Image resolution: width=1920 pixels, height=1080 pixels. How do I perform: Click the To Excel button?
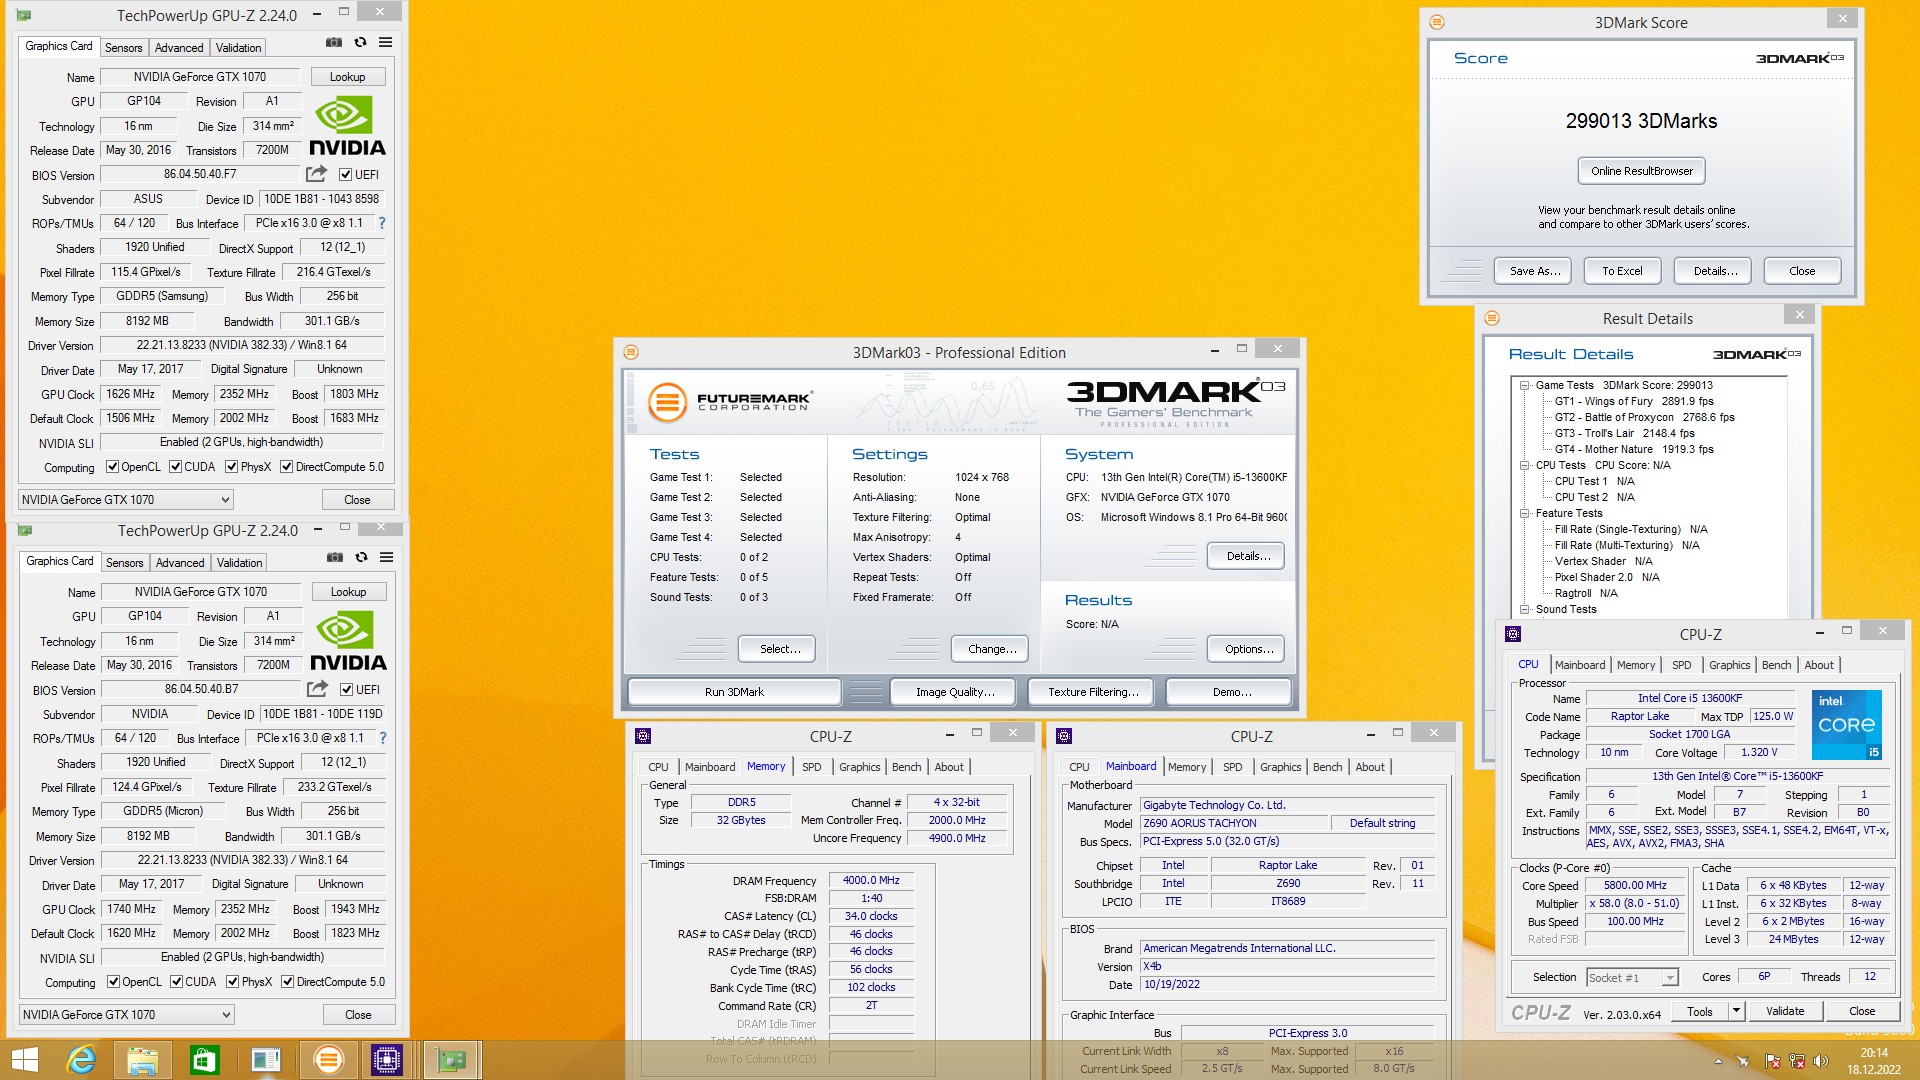(1622, 271)
